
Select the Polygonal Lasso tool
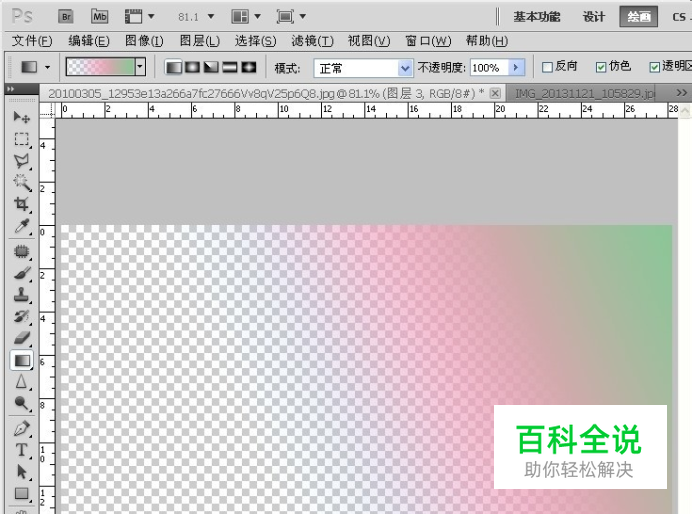tap(22, 161)
